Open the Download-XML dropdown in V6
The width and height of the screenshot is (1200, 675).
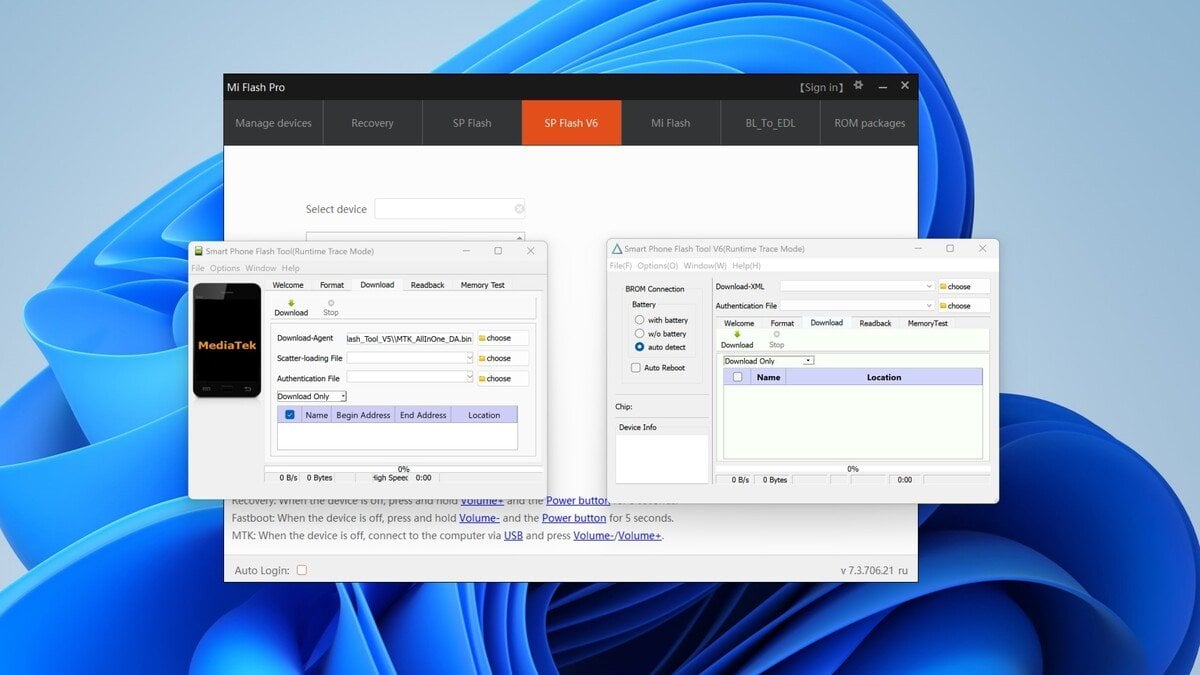929,286
